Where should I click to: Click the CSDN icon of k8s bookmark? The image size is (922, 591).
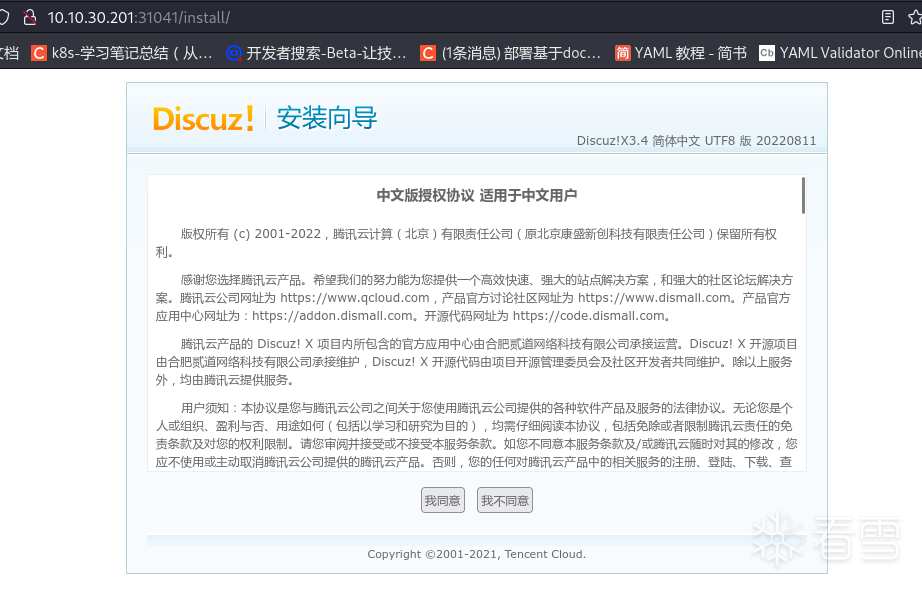(x=39, y=54)
